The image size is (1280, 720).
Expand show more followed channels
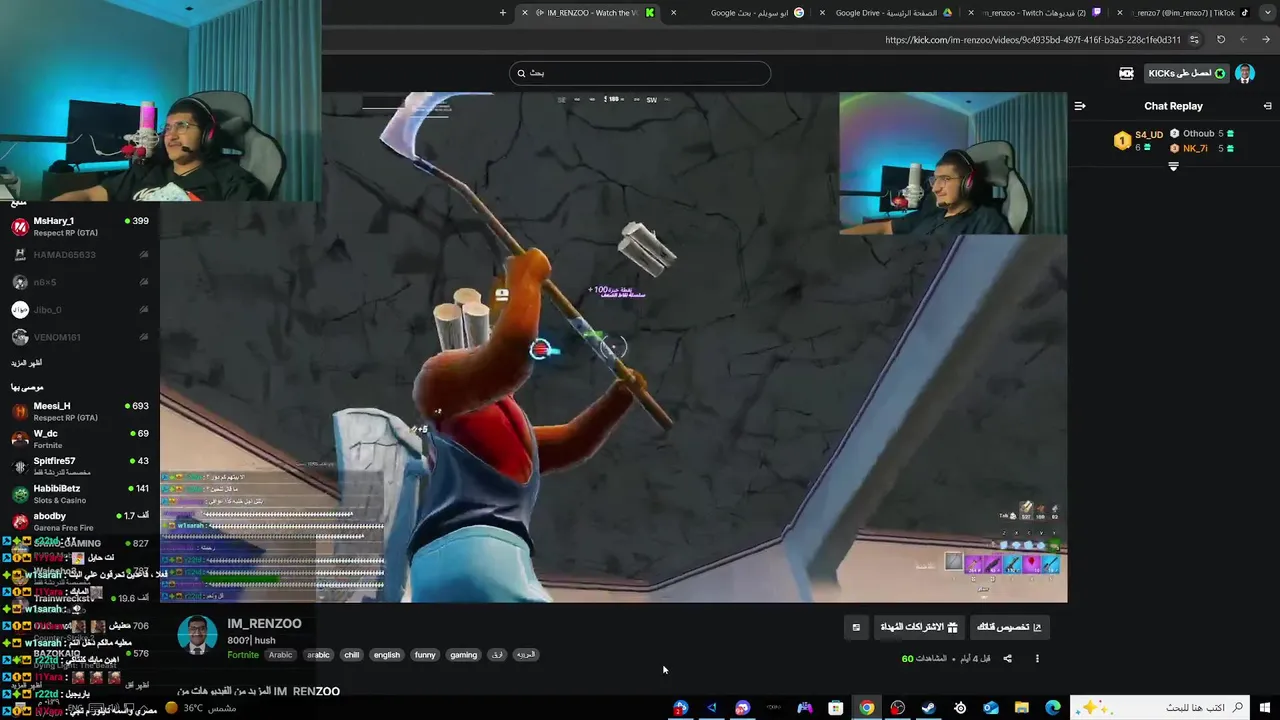click(x=27, y=363)
